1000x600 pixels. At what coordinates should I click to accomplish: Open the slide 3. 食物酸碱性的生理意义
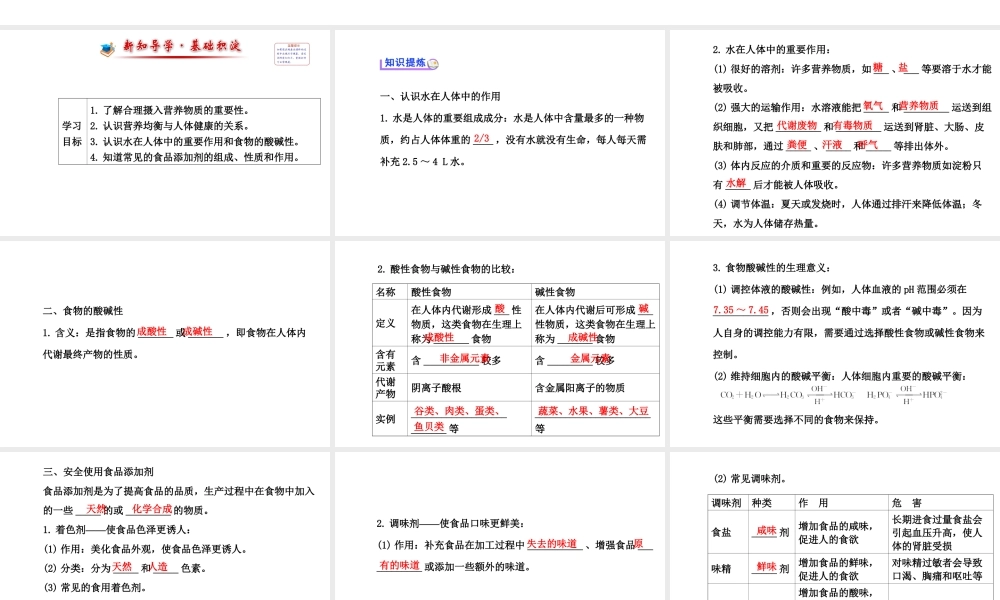tap(835, 344)
